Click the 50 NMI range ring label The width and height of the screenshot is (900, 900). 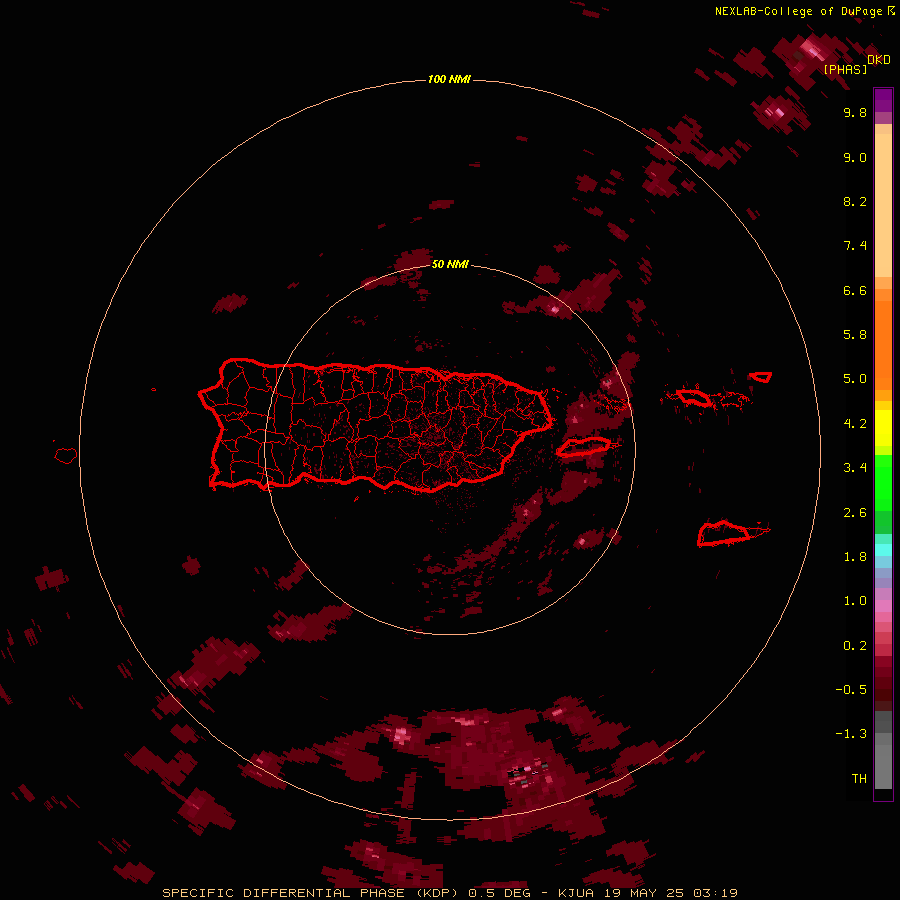pyautogui.click(x=450, y=264)
